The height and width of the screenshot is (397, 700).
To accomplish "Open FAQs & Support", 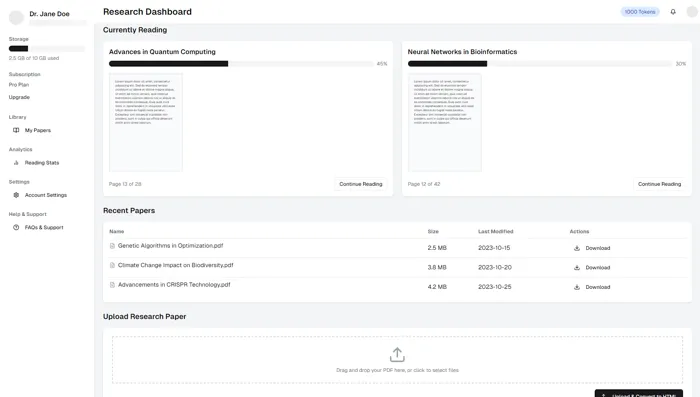I will click(44, 227).
